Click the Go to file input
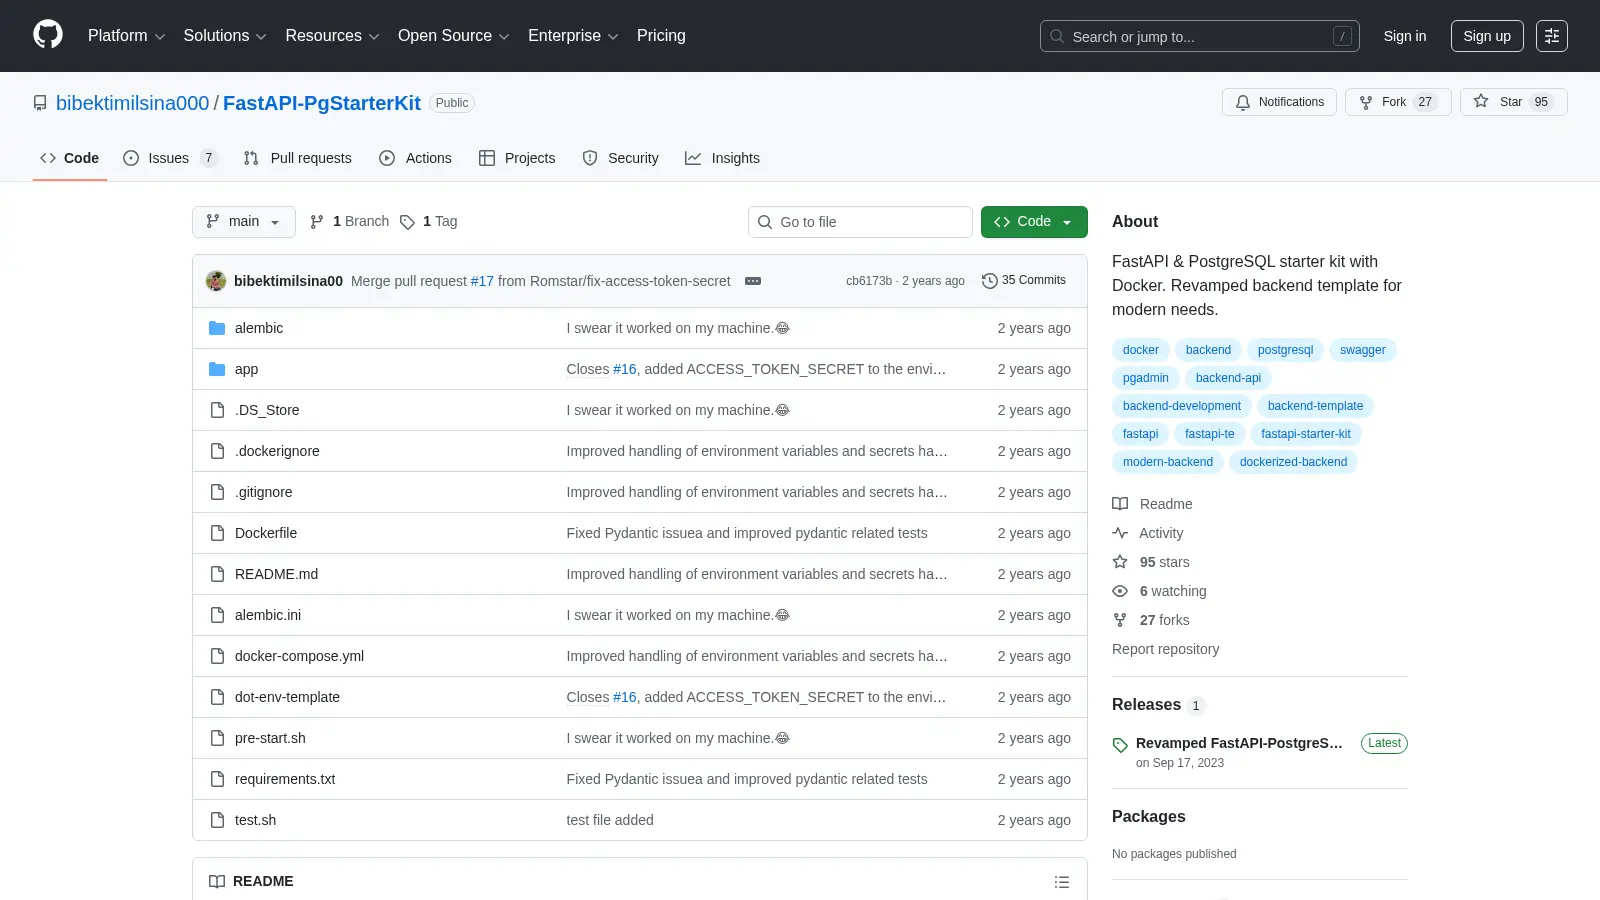1600x900 pixels. (x=860, y=222)
